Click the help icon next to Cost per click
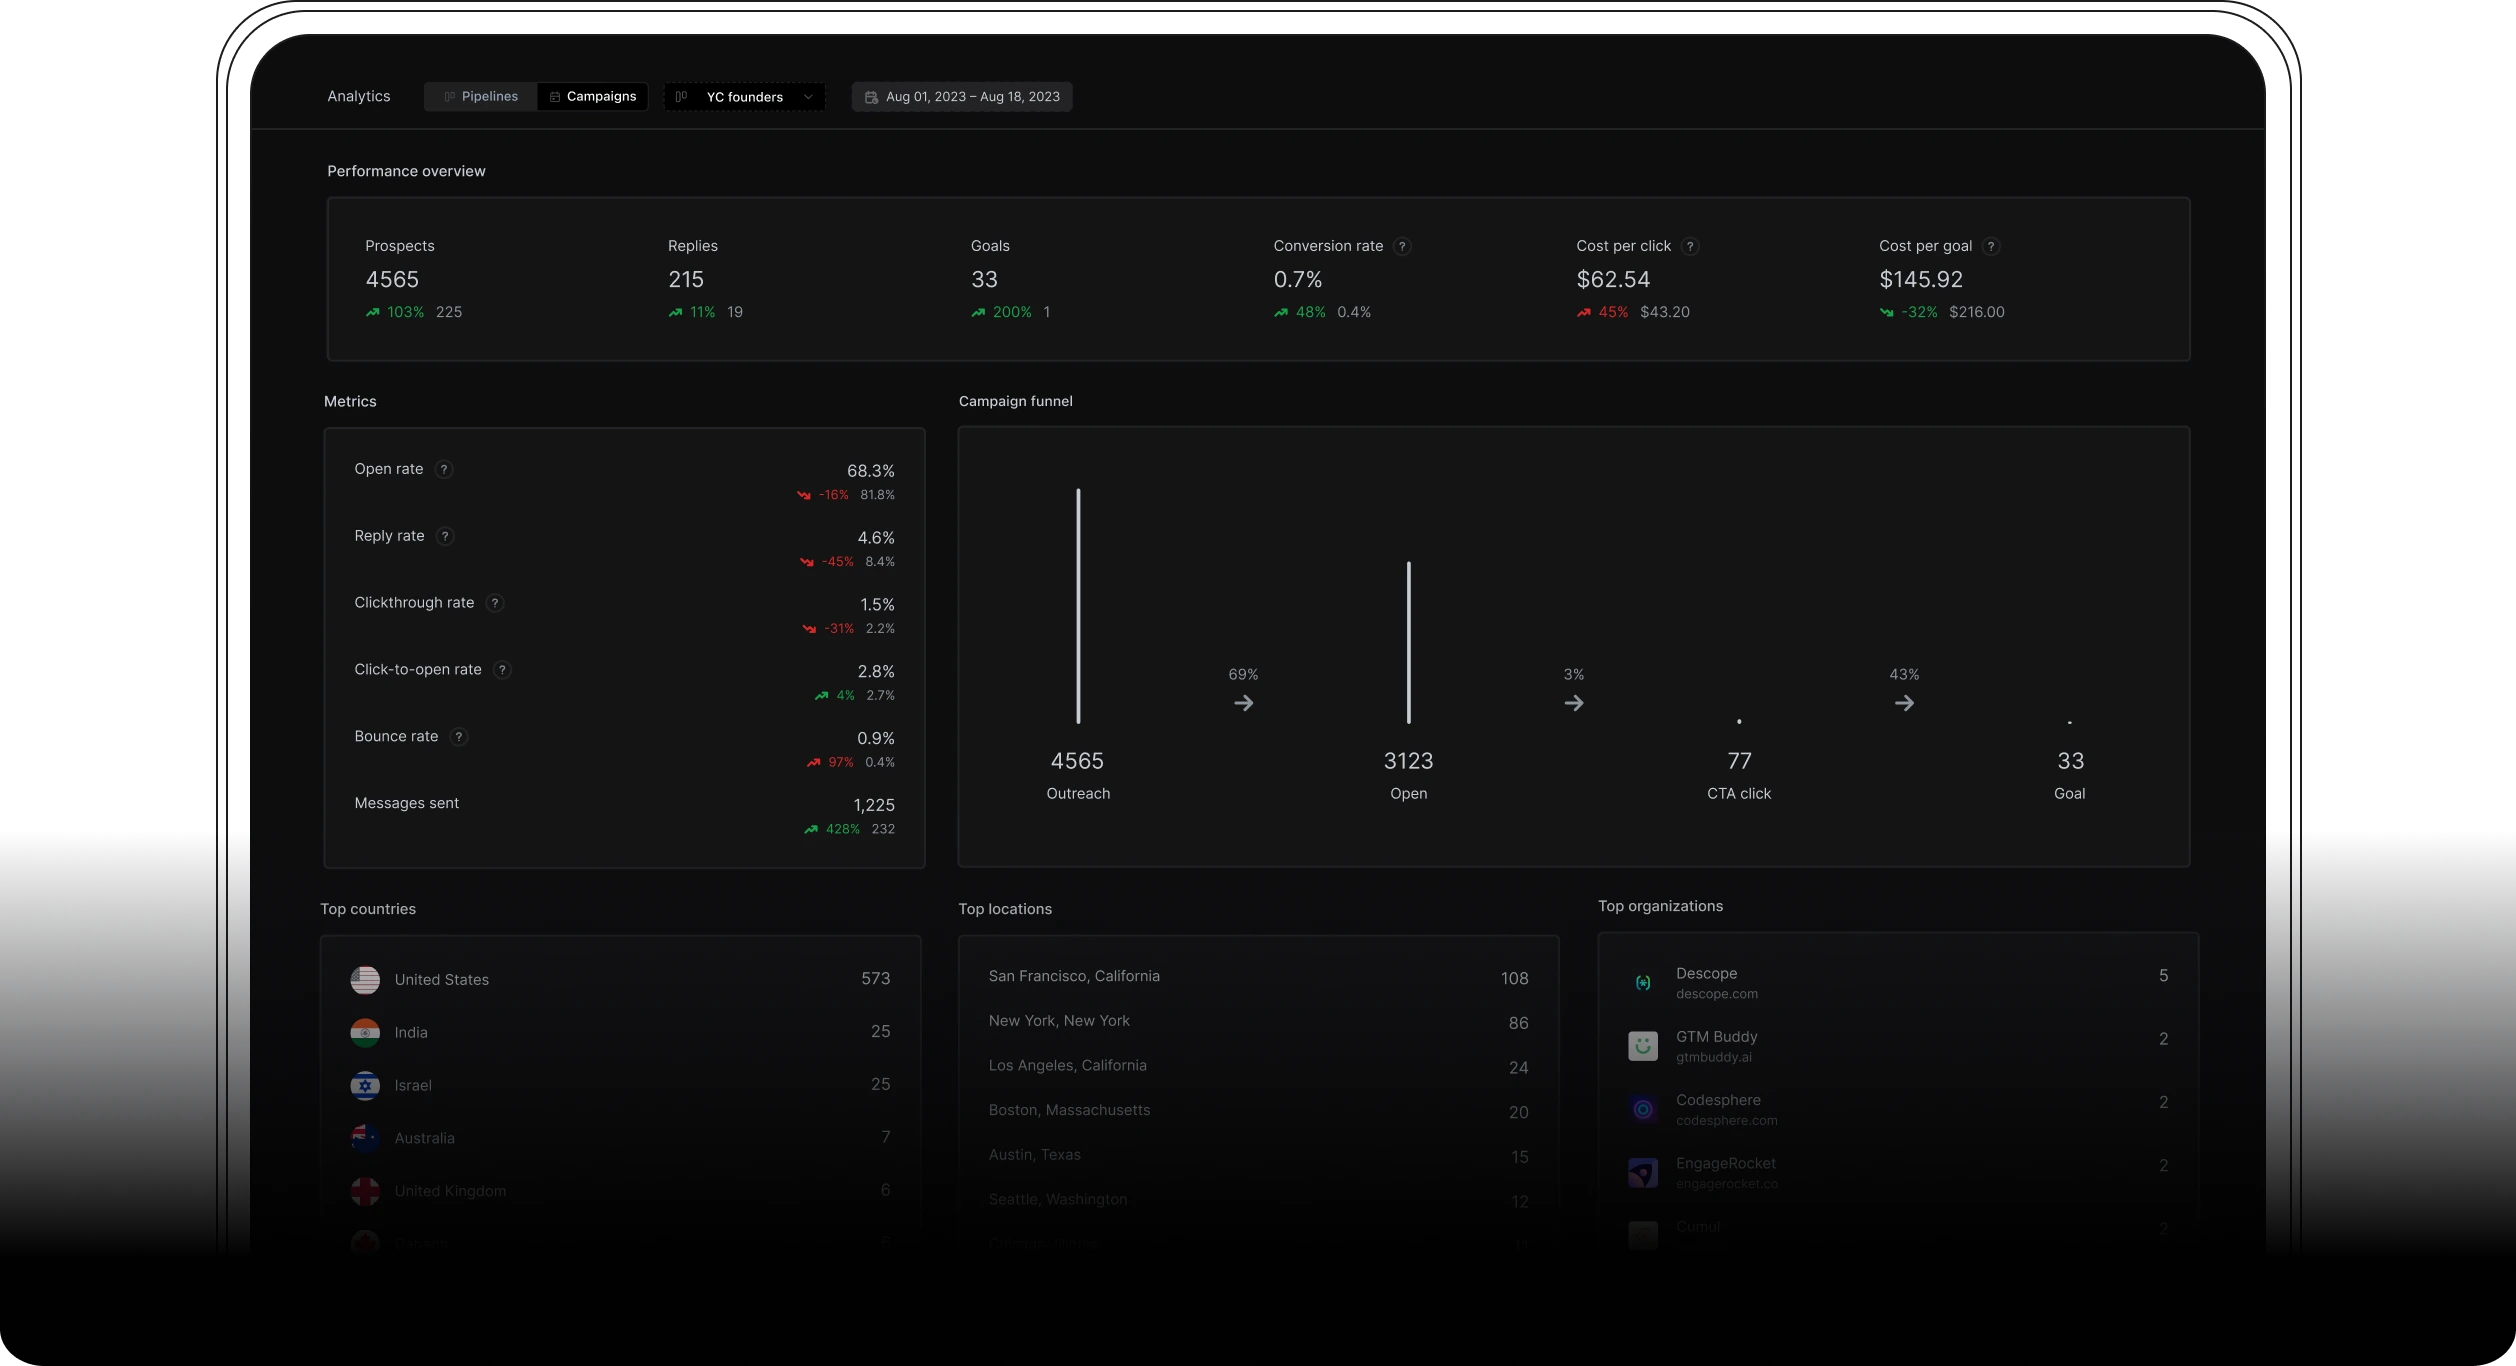Image resolution: width=2516 pixels, height=1366 pixels. [1690, 246]
